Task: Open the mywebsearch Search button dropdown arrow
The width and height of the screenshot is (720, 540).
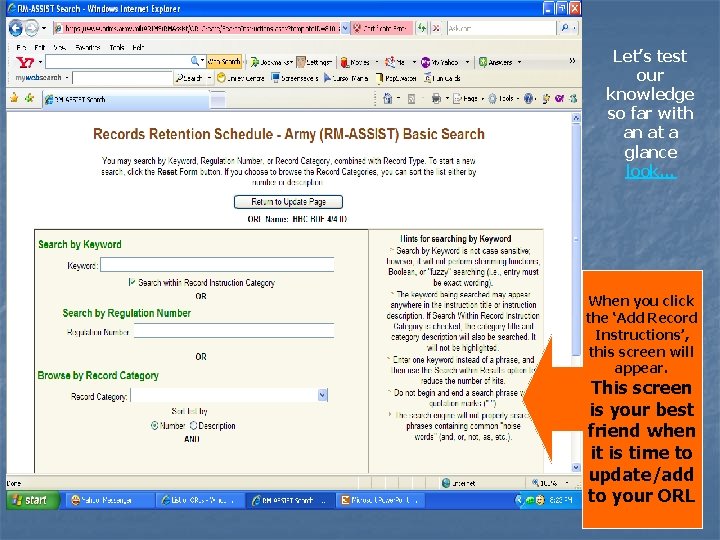Action: [x=209, y=78]
